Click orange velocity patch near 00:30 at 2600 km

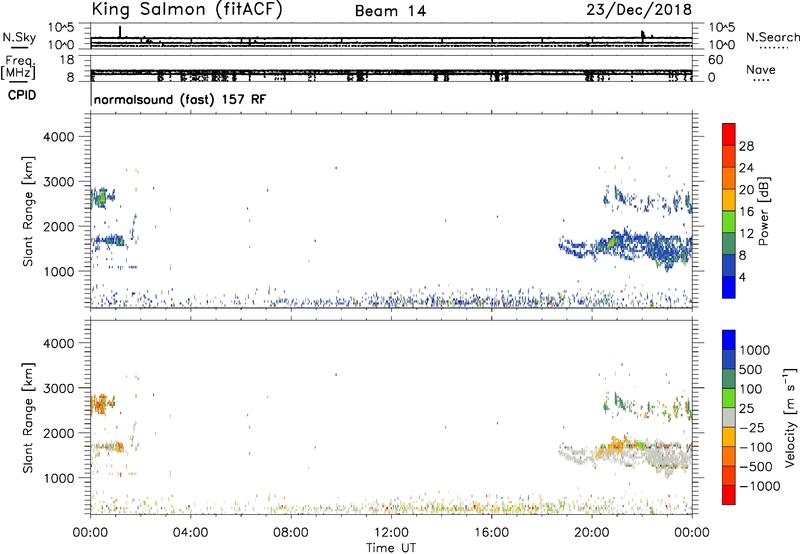click(x=102, y=405)
